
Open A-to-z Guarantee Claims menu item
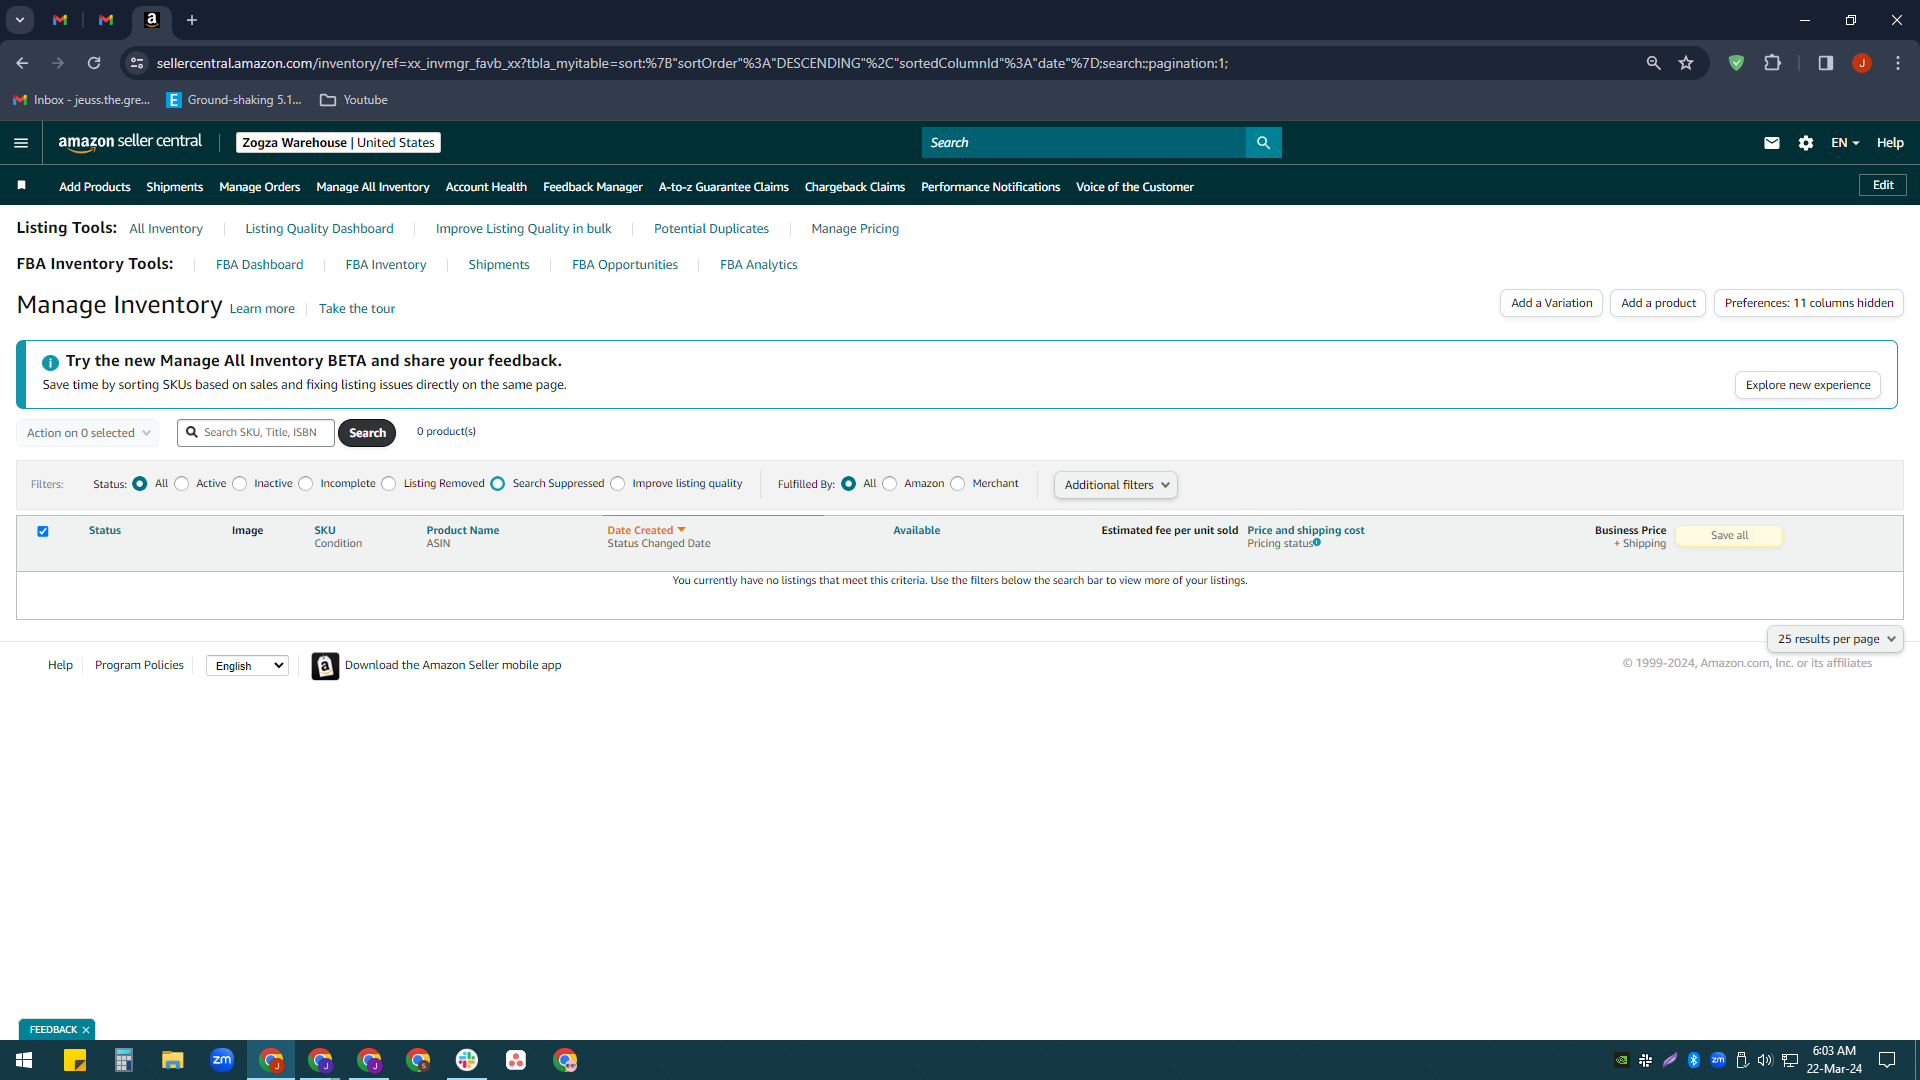tap(723, 187)
